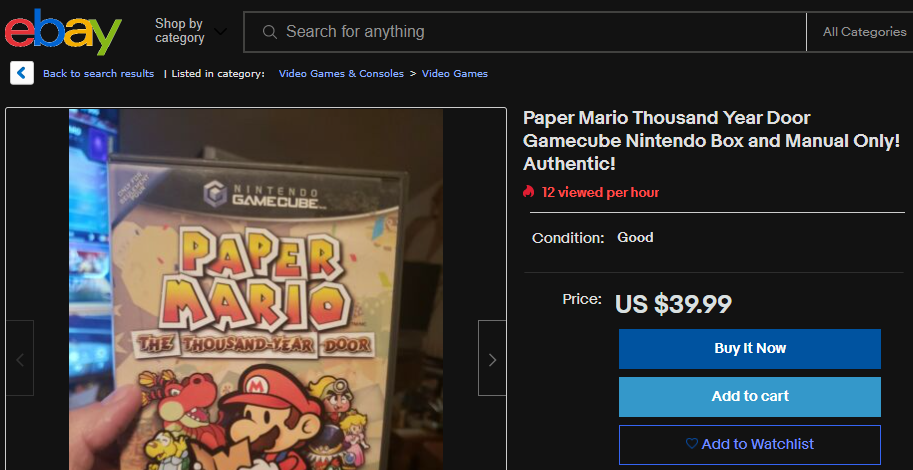Click the blue back arrow icon
Image resolution: width=913 pixels, height=470 pixels.
coord(22,73)
